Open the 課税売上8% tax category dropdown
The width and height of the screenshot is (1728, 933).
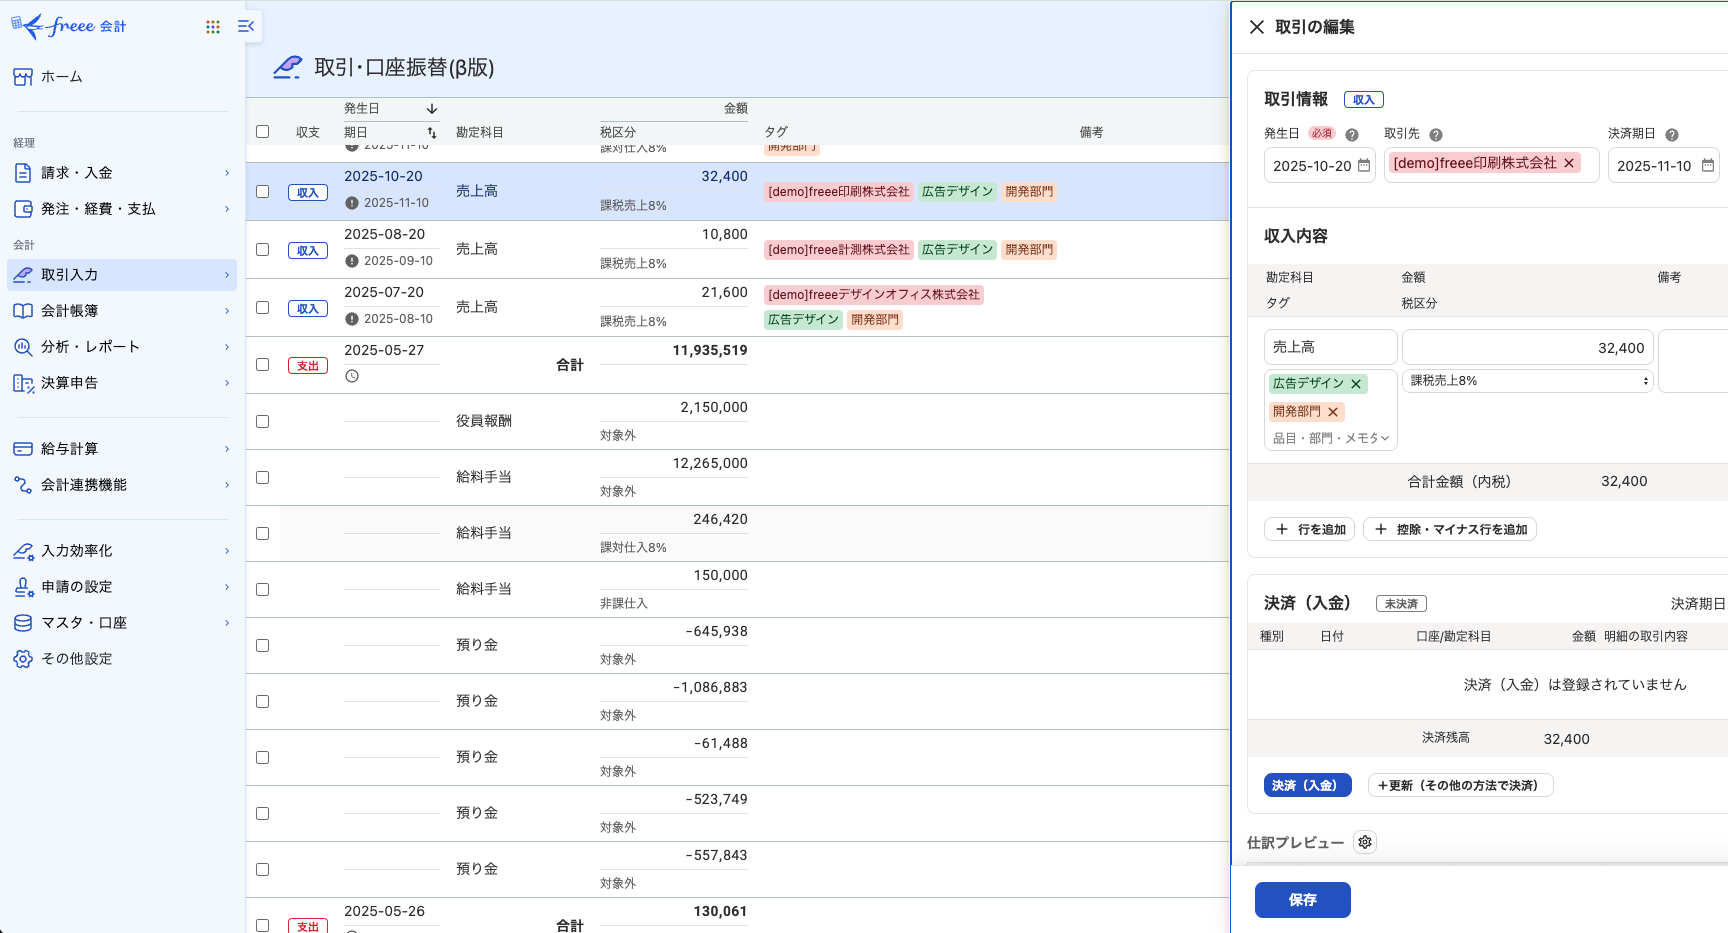click(x=1529, y=381)
